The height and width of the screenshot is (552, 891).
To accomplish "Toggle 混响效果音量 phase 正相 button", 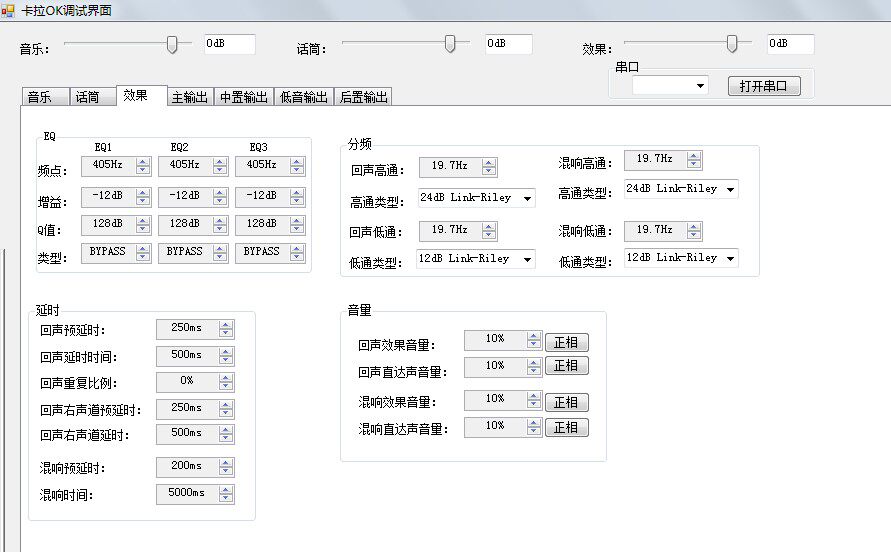I will tap(567, 402).
